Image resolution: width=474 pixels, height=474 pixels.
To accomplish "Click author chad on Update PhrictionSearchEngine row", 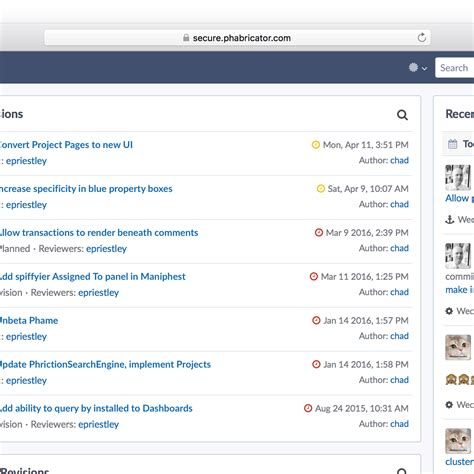I will click(x=399, y=380).
